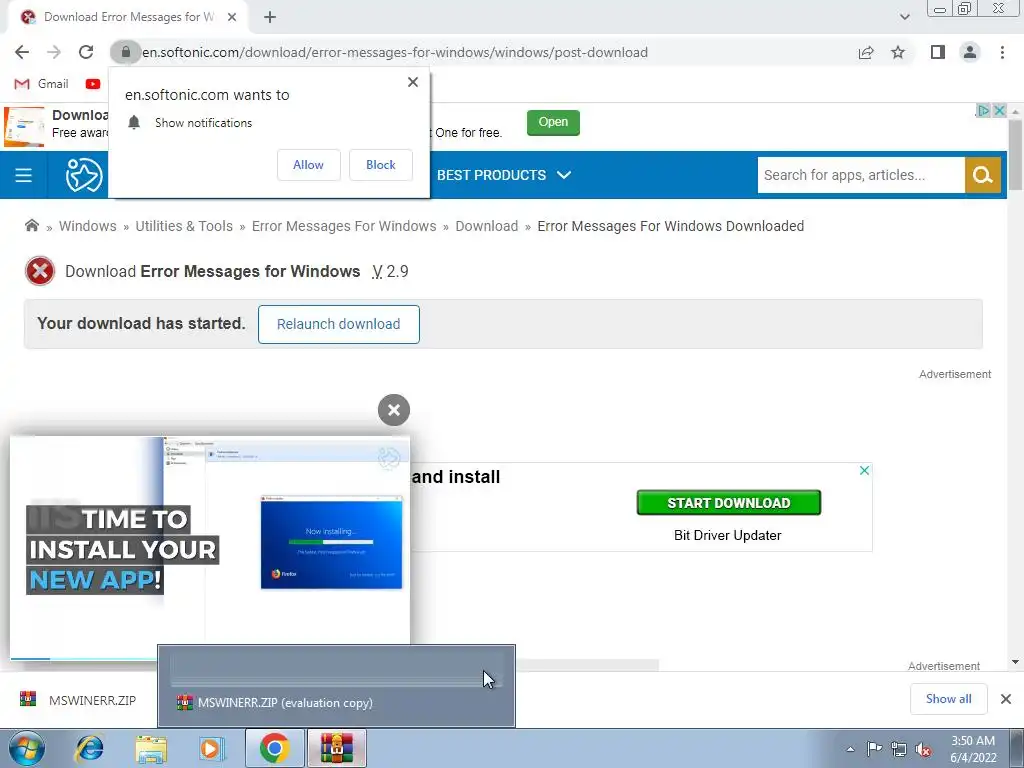Close the Bit Driver Updater ad
Viewport: 1024px width, 768px height.
[864, 470]
